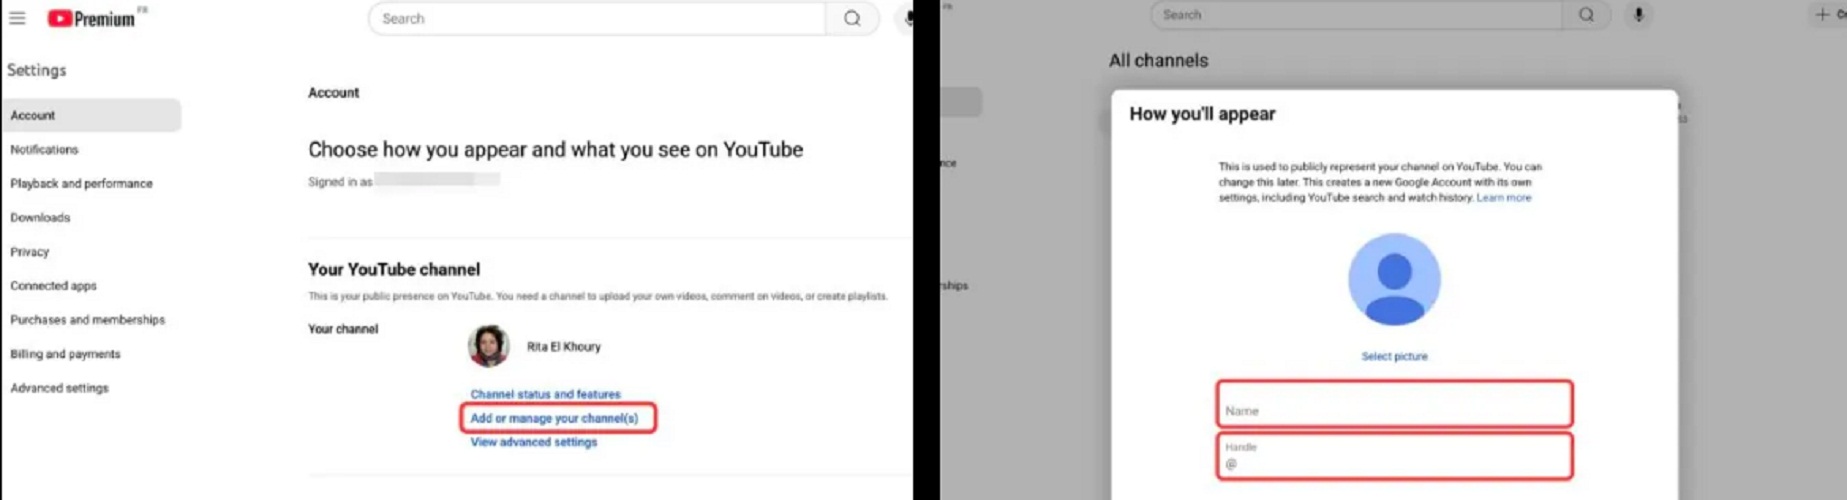The image size is (1847, 500).
Task: Open Billing and payments
Action: [x=65, y=354]
